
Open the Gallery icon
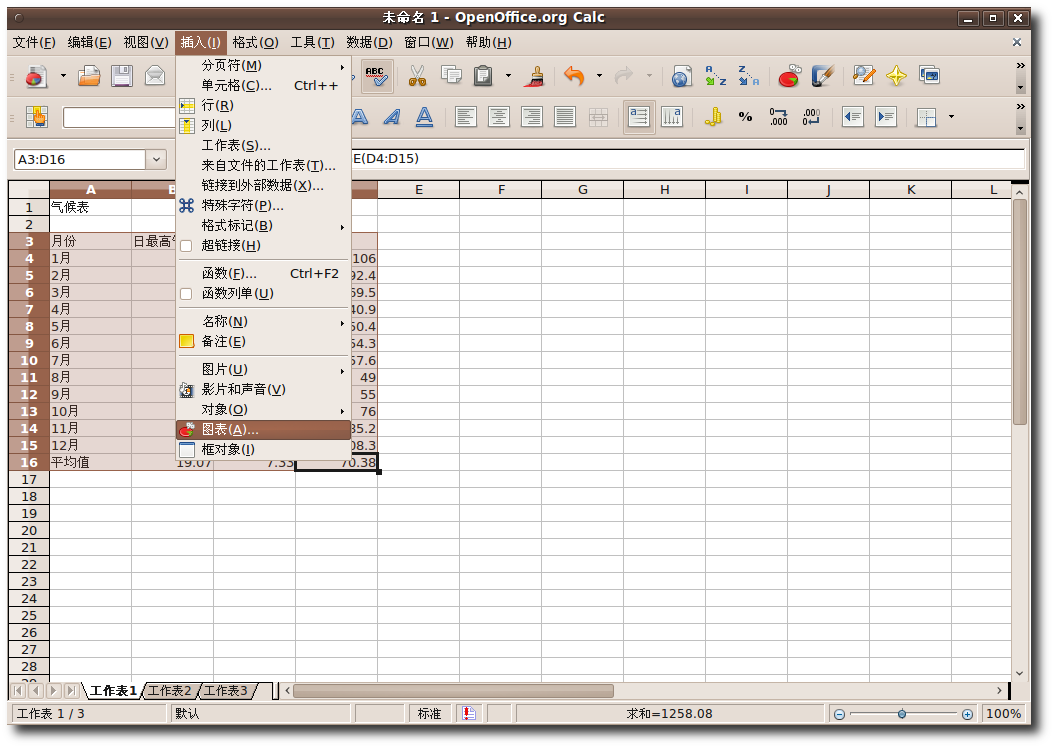click(x=930, y=76)
